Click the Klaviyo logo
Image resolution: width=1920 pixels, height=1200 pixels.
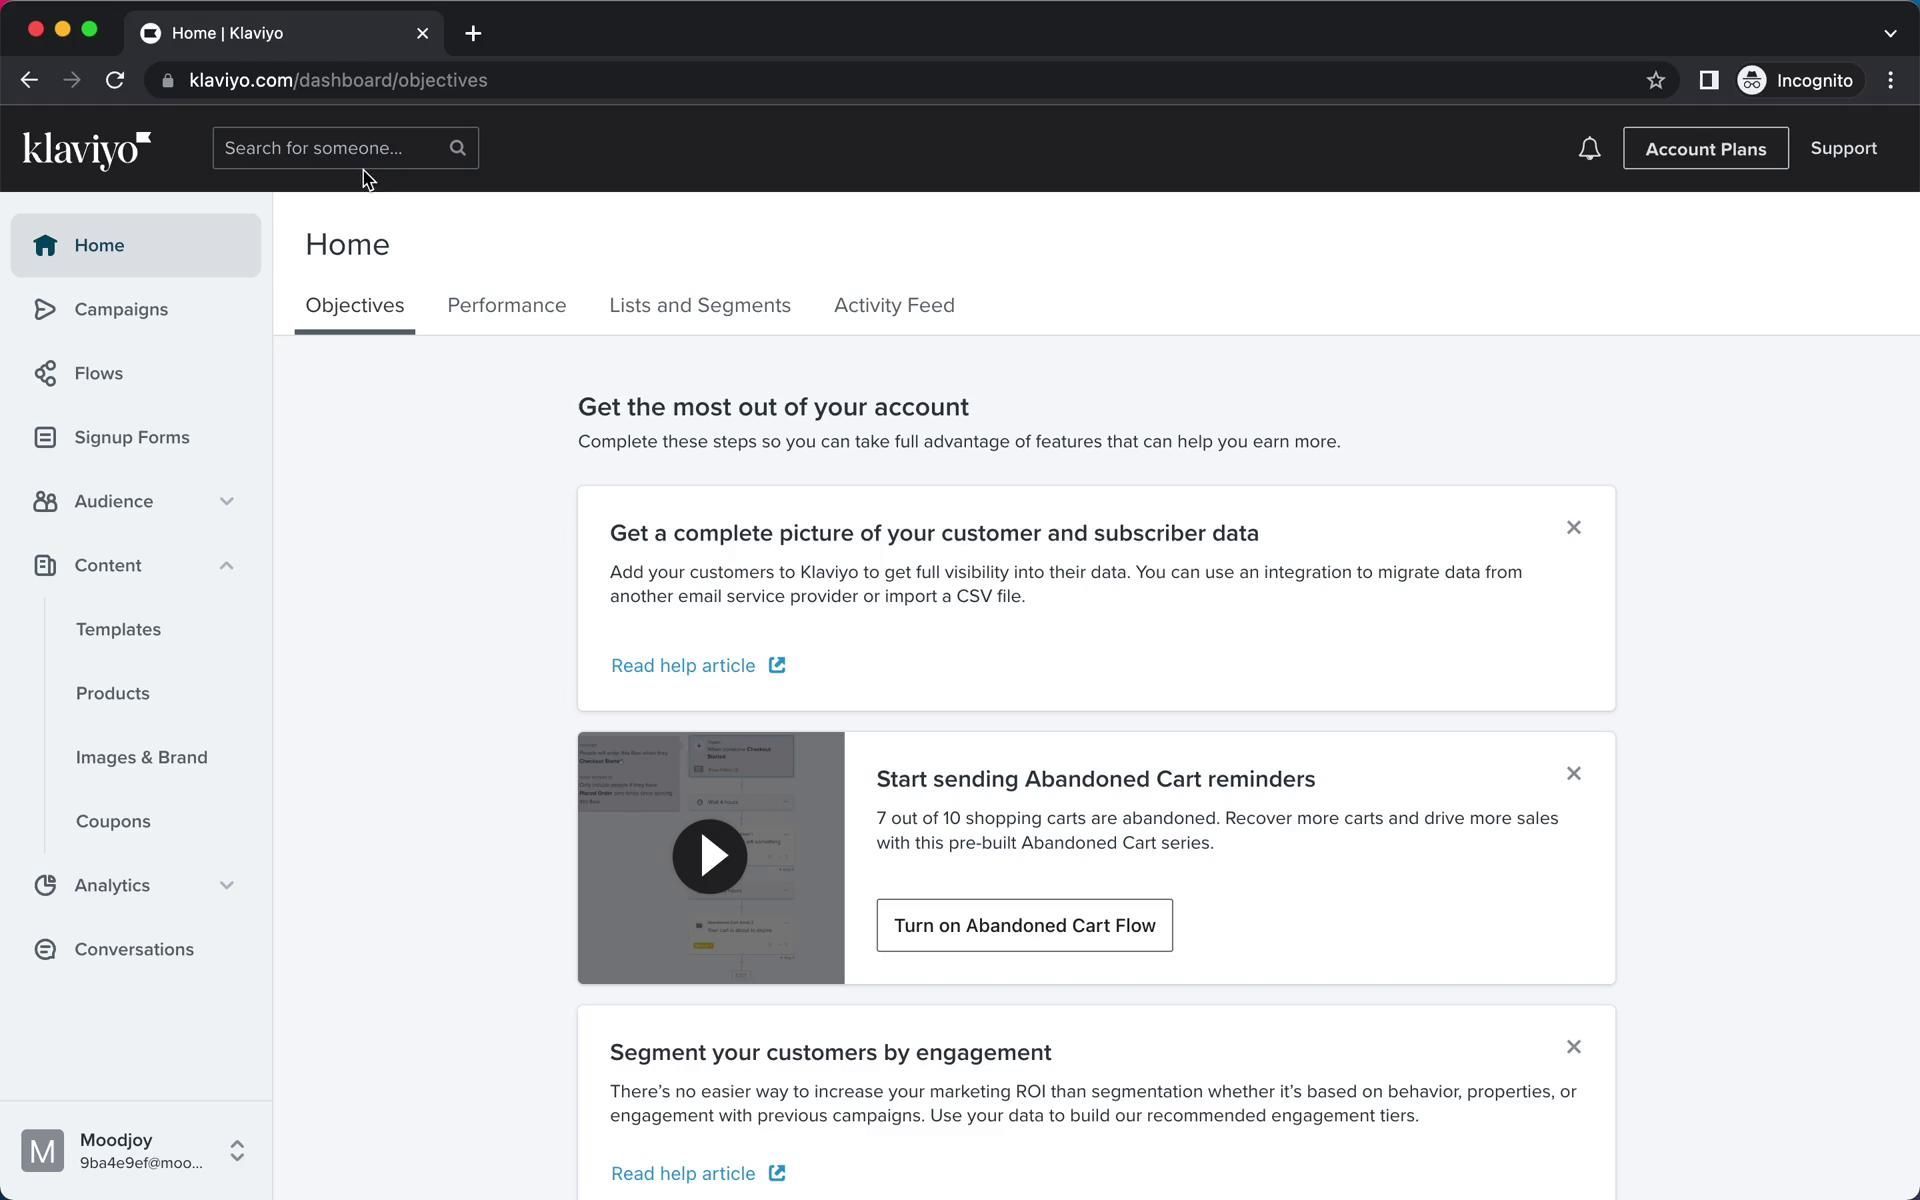click(x=86, y=149)
